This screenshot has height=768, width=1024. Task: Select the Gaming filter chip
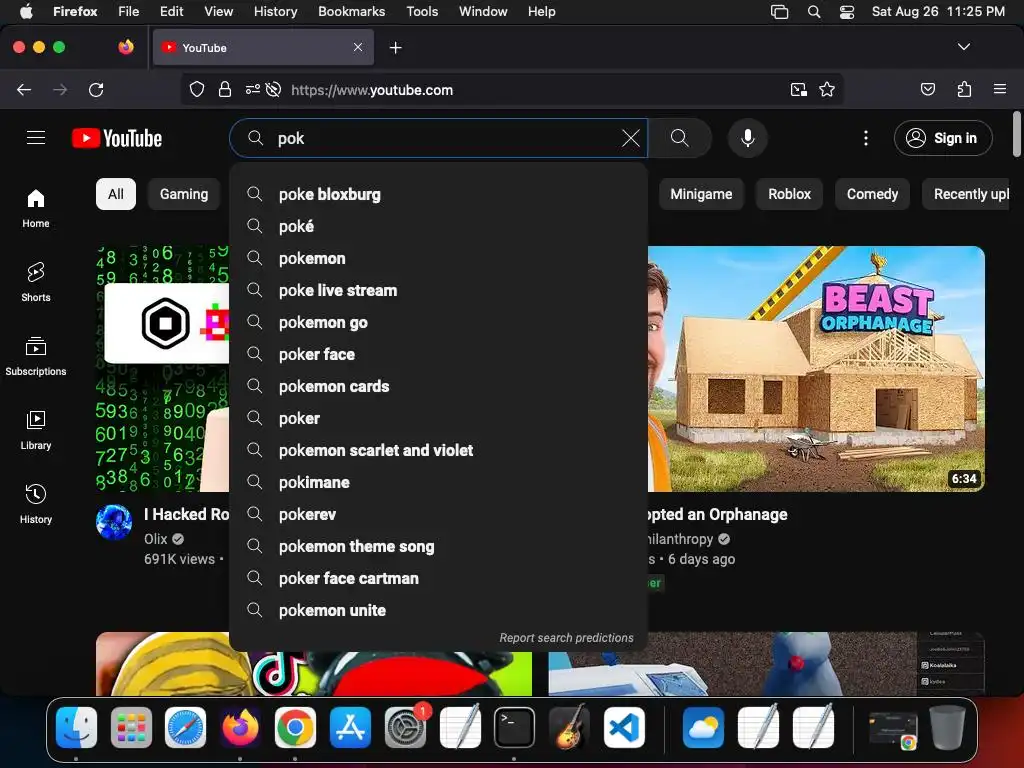184,194
